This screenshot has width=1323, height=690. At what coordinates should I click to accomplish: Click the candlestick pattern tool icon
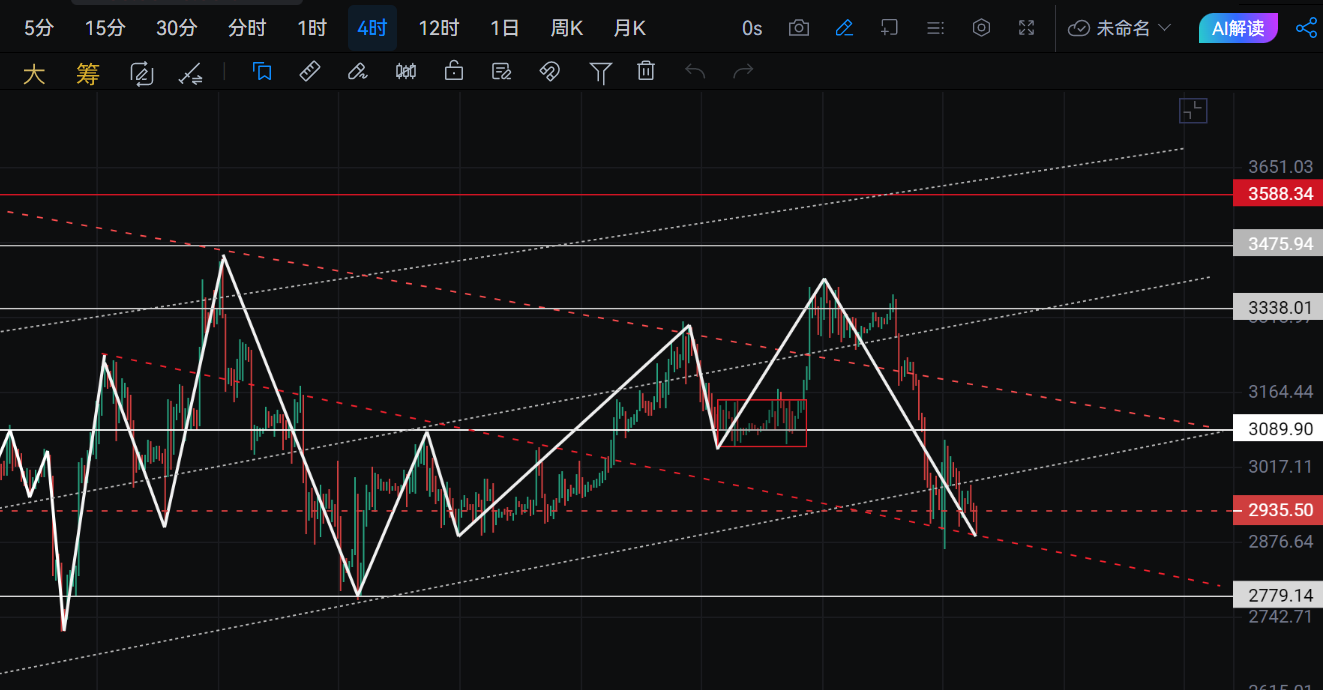406,71
